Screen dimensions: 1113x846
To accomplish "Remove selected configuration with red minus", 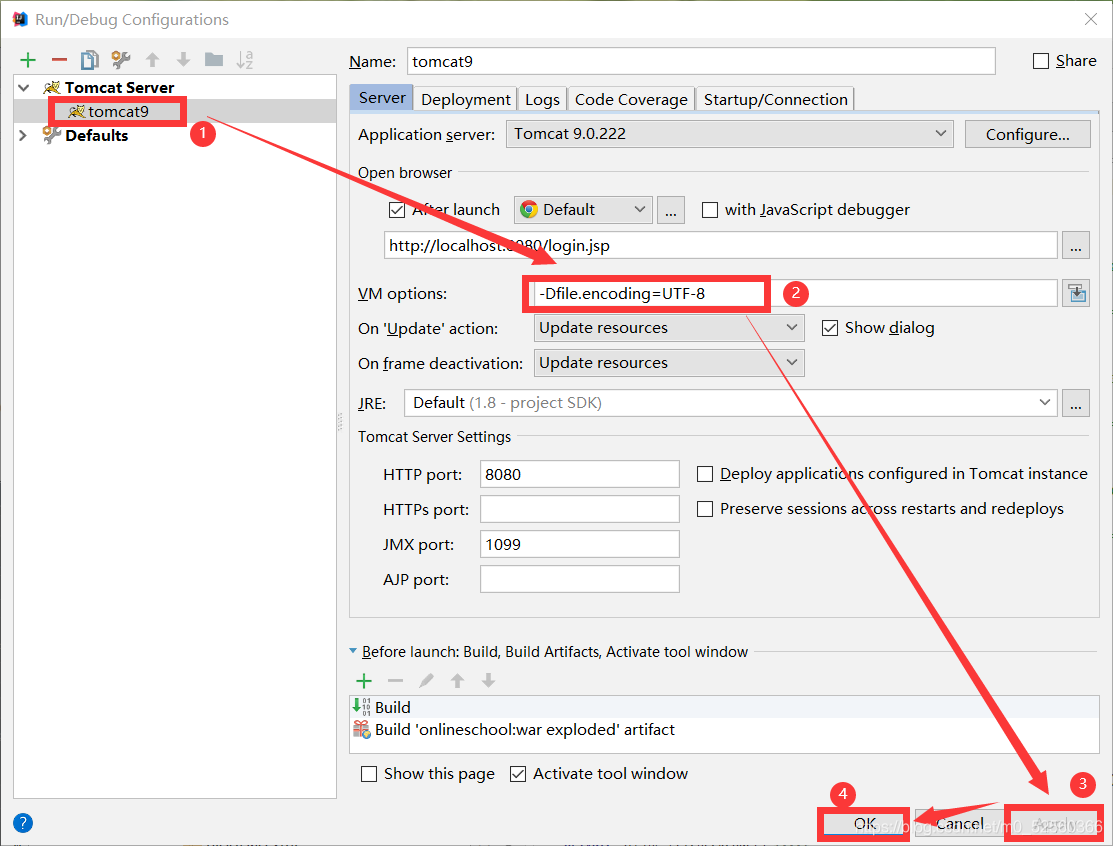I will (x=60, y=60).
